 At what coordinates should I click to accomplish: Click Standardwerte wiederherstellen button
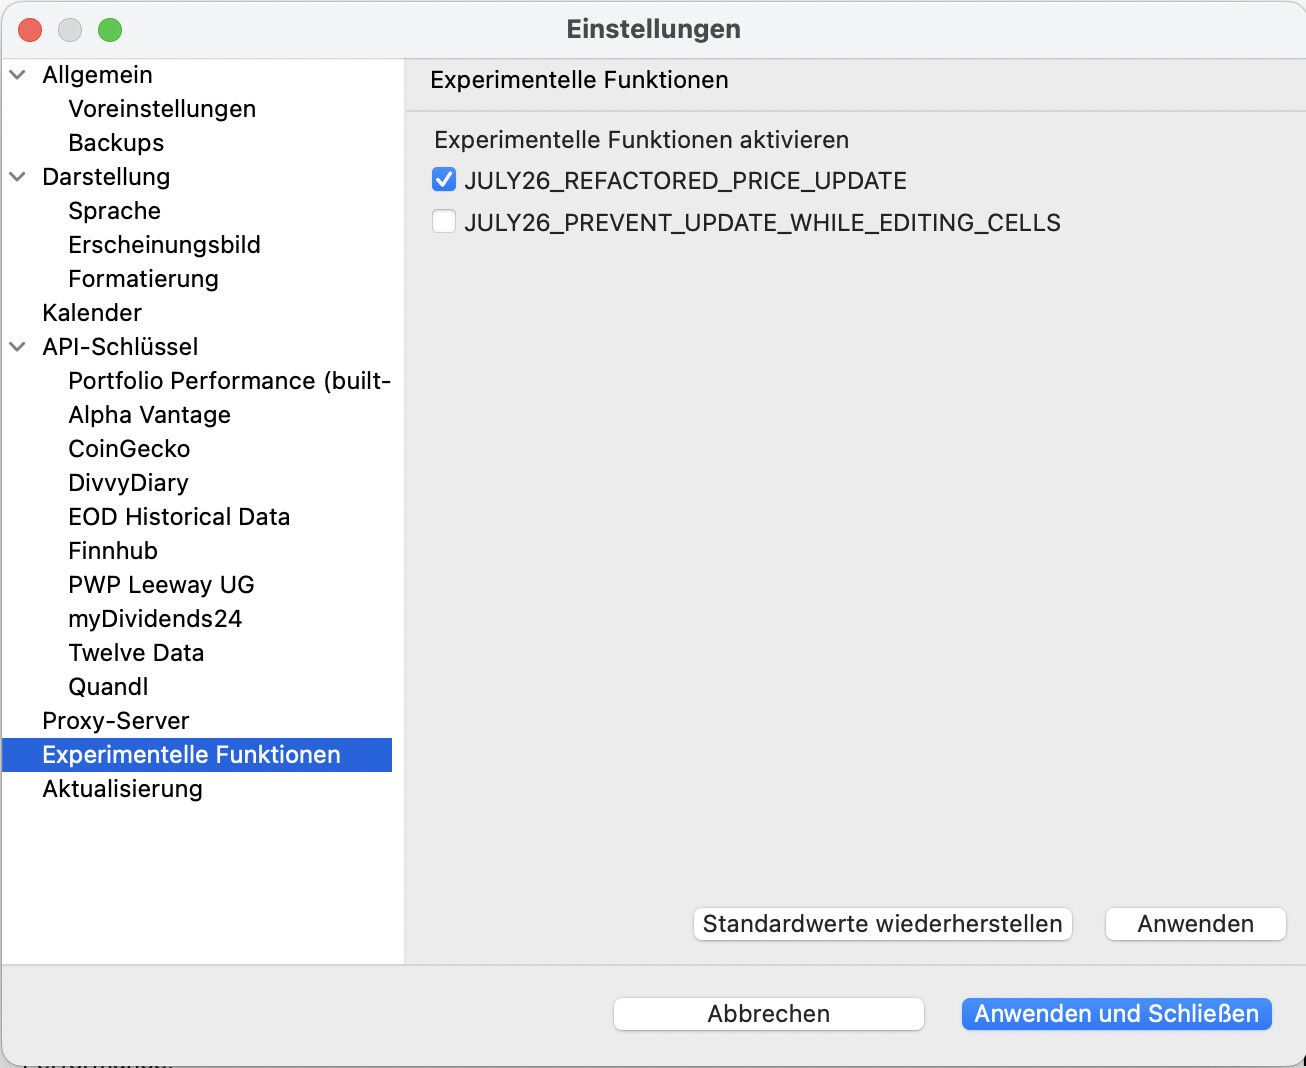click(x=882, y=924)
